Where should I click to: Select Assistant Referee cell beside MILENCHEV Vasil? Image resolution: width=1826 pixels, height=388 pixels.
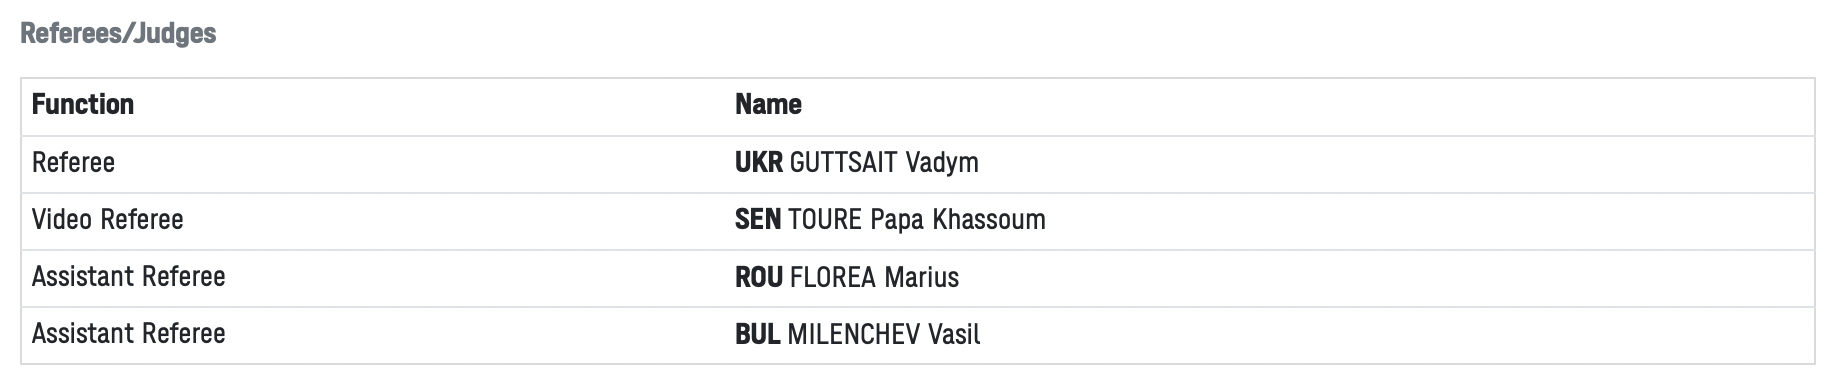pos(129,333)
